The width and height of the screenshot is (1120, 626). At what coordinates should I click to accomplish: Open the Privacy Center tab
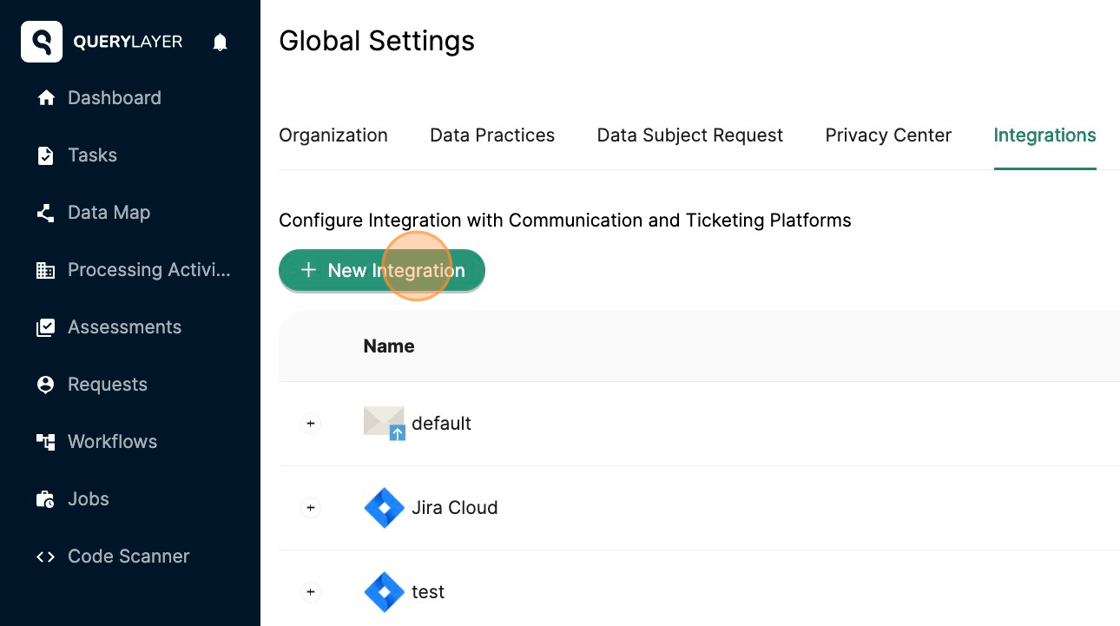coord(888,135)
